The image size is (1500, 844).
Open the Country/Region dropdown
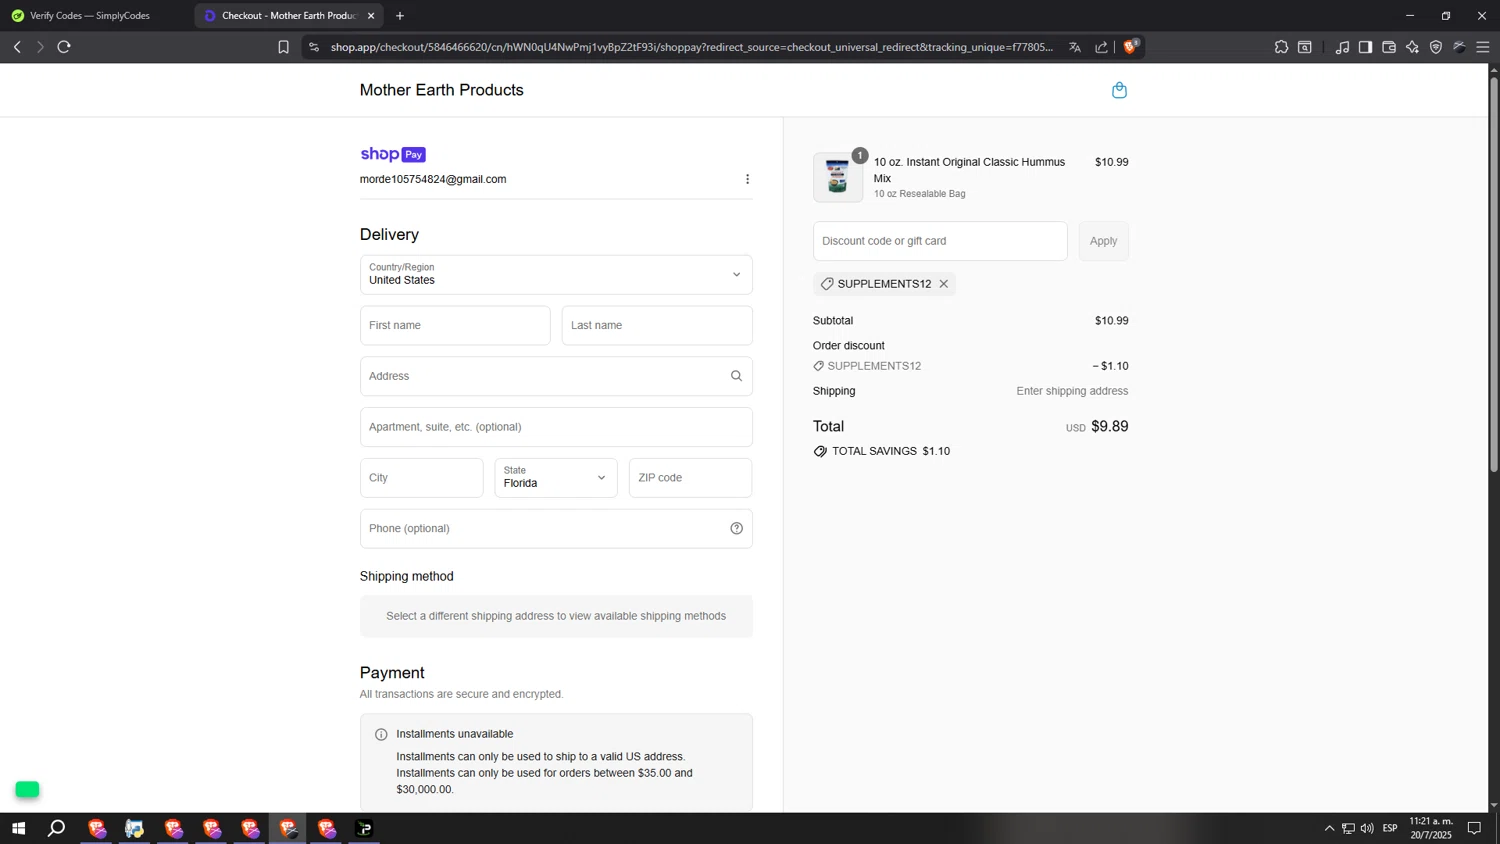point(556,274)
